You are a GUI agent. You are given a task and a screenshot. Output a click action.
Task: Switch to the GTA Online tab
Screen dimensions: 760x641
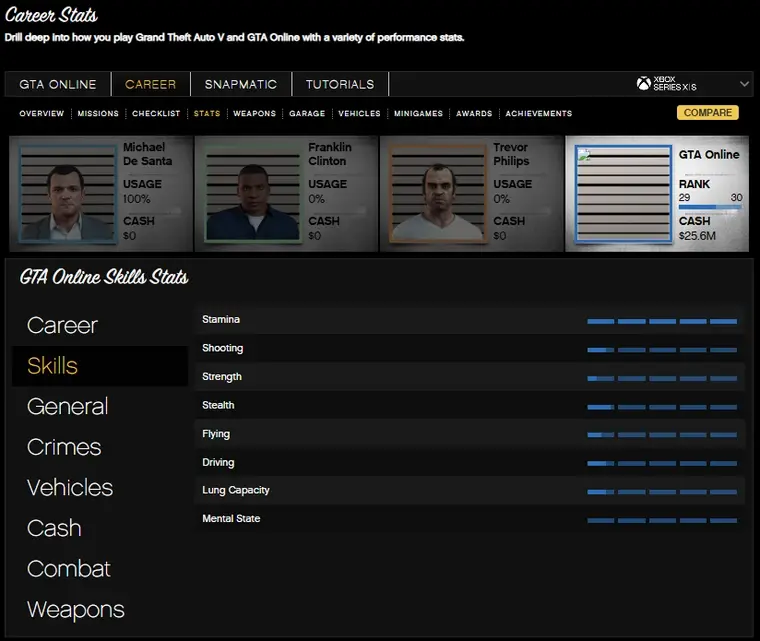pyautogui.click(x=58, y=84)
